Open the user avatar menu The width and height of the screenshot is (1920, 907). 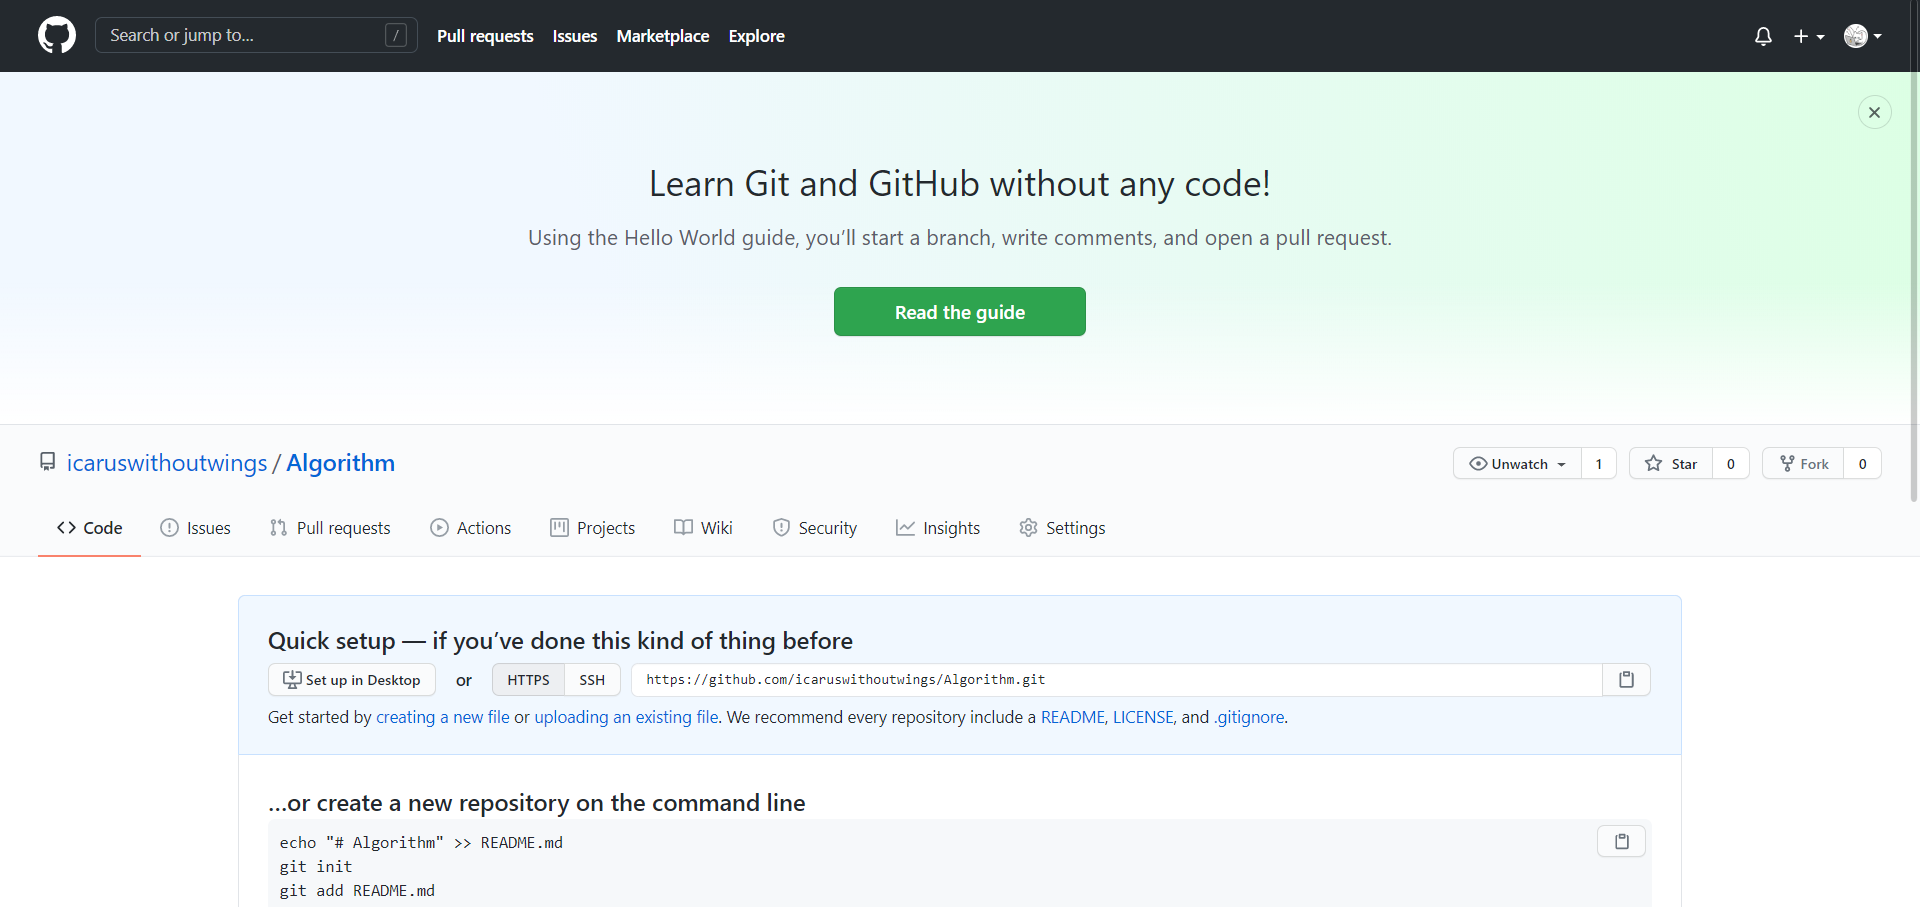(x=1863, y=36)
